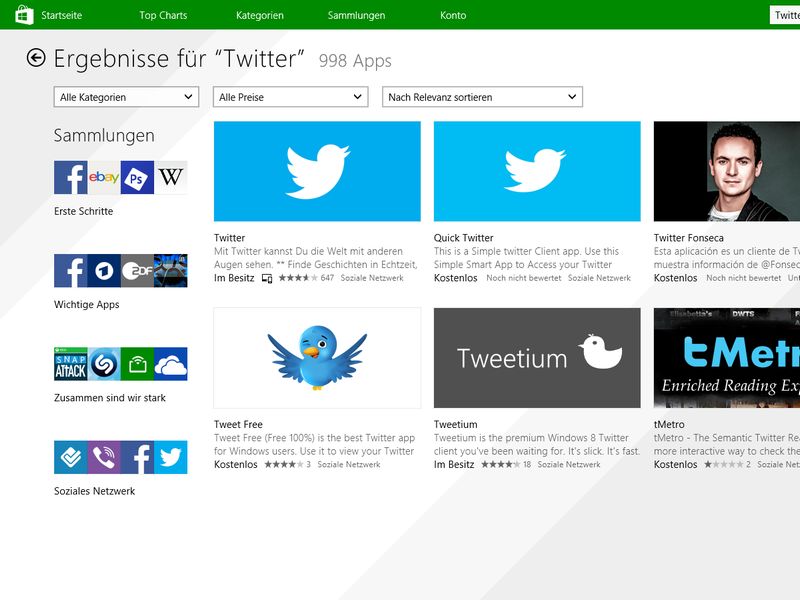Image resolution: width=800 pixels, height=600 pixels.
Task: Open the Quick Twitter app title
Action: [463, 238]
